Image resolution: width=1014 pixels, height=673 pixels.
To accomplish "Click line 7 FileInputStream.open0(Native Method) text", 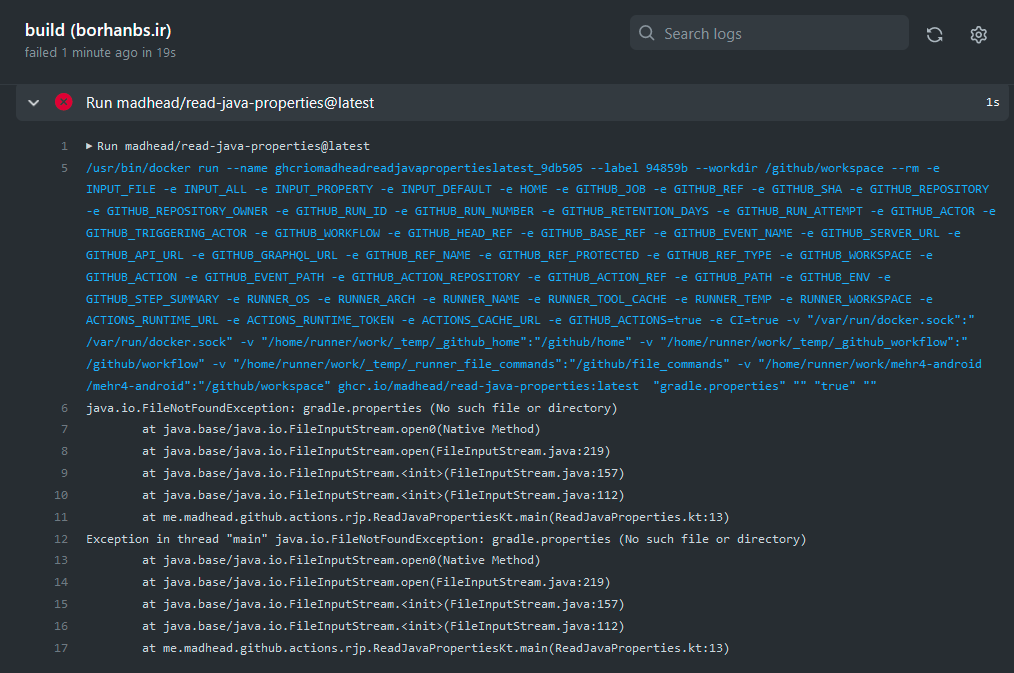I will pyautogui.click(x=341, y=429).
